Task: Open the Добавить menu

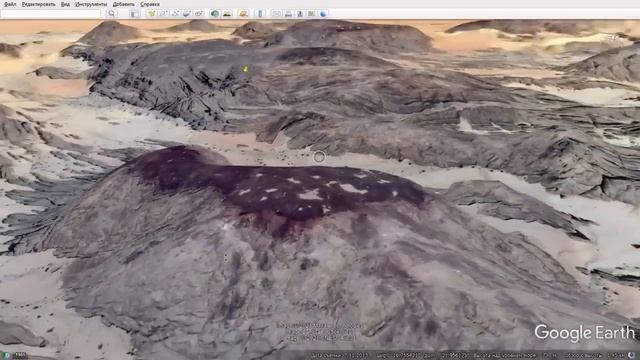Action: point(123,4)
